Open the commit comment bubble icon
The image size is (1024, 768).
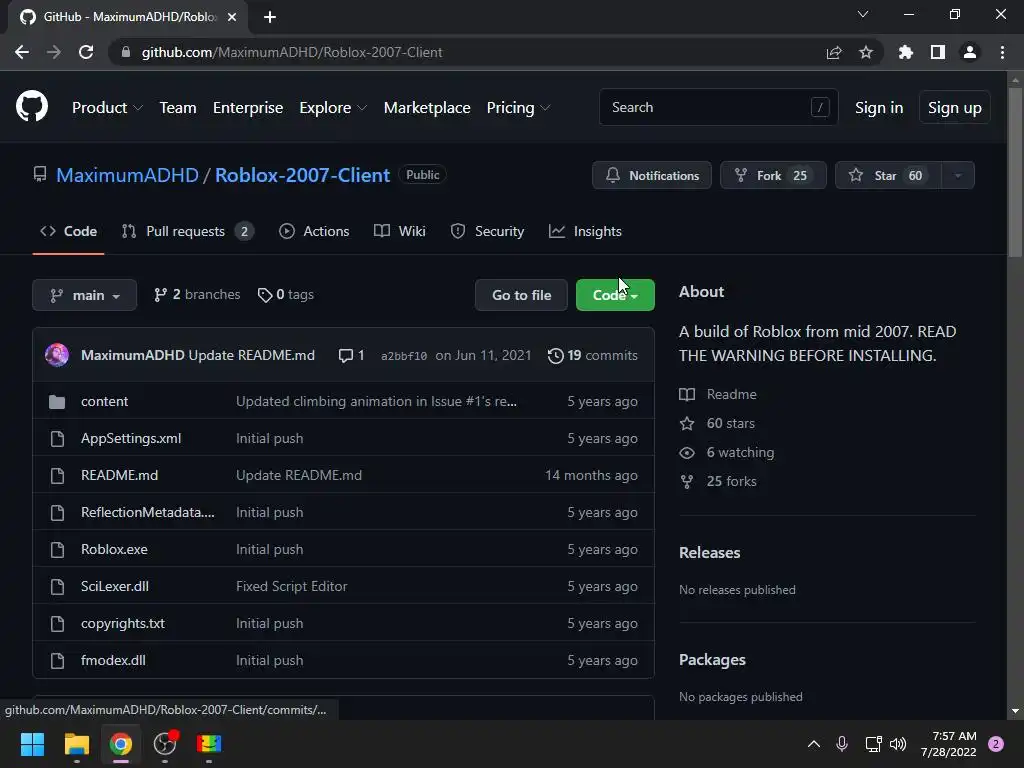345,355
